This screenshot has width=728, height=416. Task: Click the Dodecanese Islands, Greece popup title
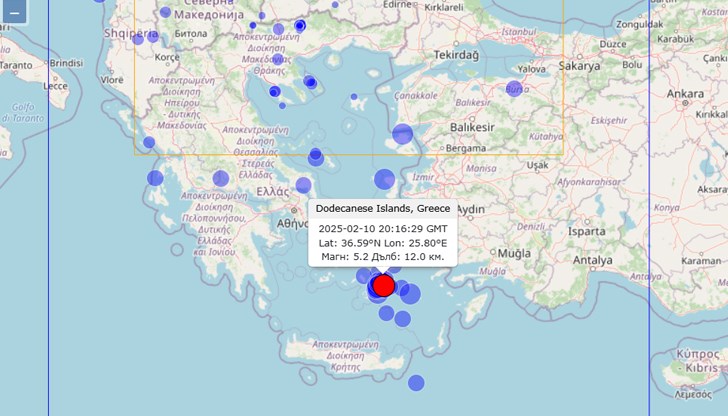383,208
